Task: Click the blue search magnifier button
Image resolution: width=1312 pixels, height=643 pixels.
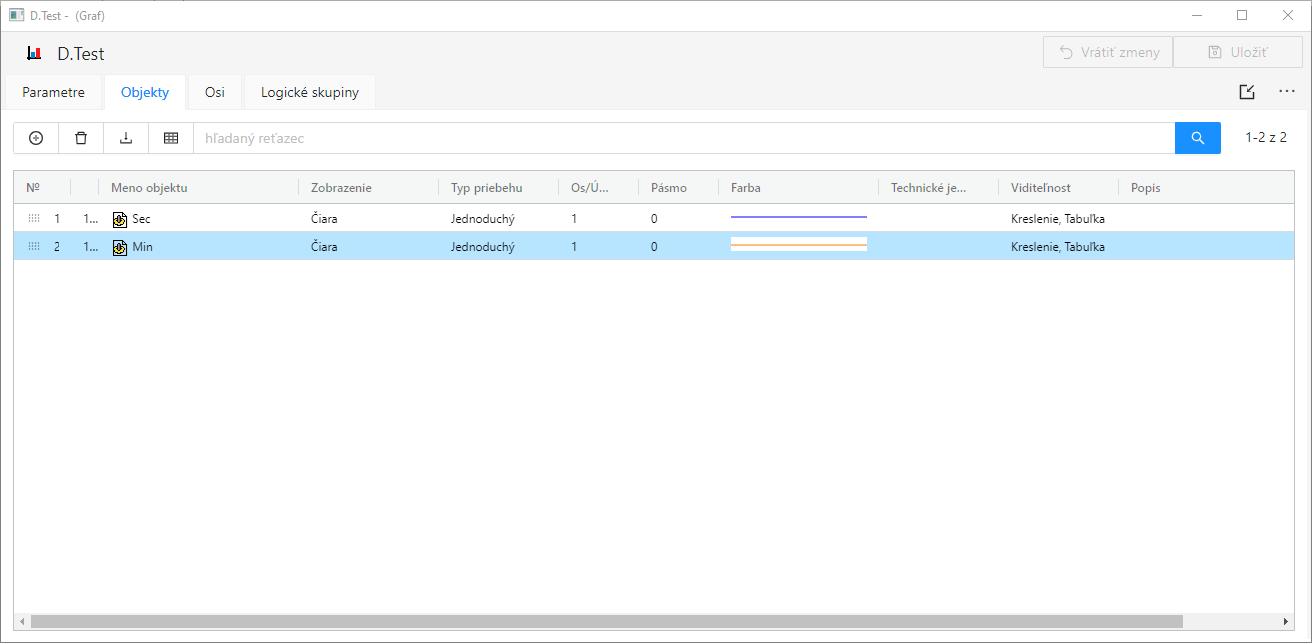Action: click(x=1197, y=138)
